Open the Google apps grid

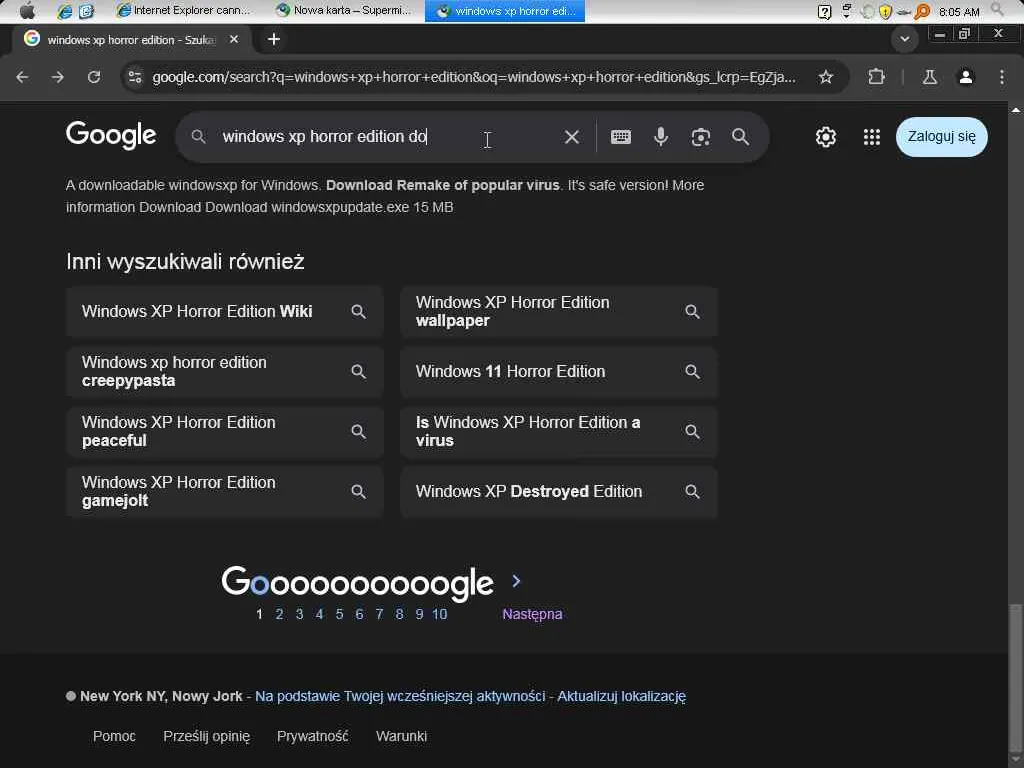tap(872, 136)
